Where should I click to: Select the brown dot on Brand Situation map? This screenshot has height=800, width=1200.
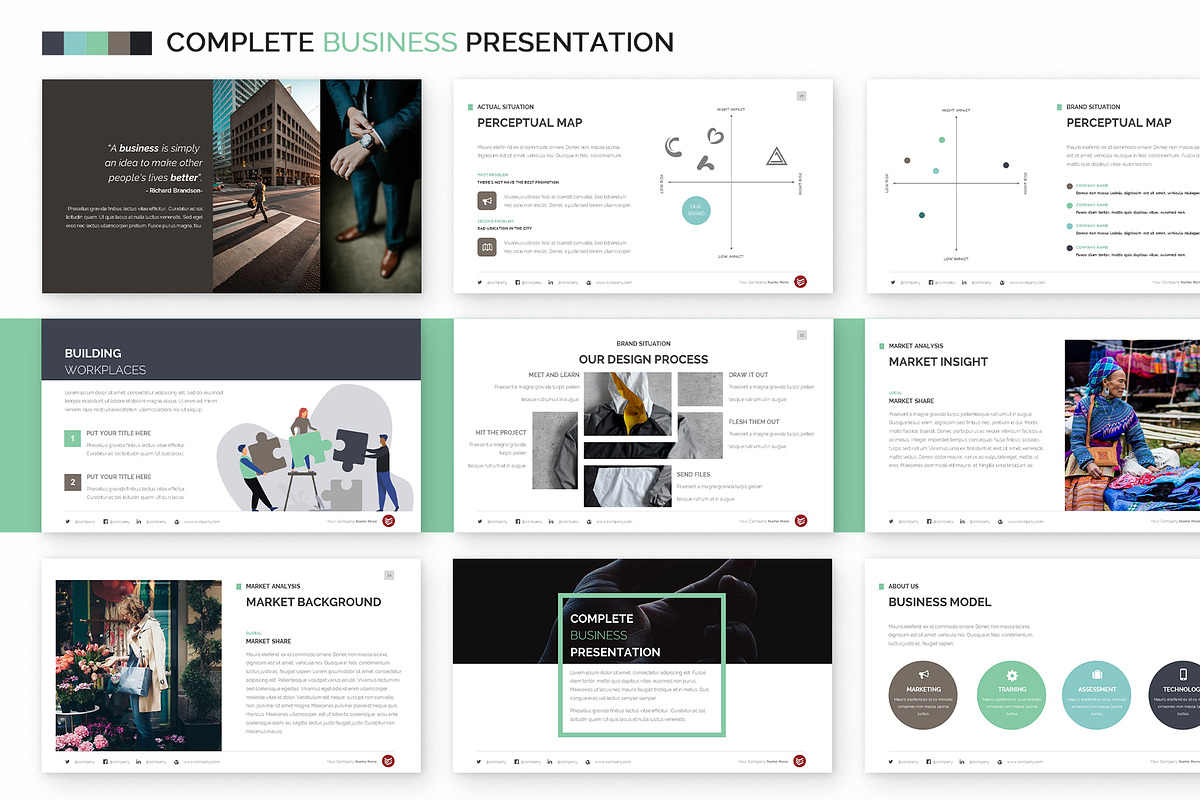coord(907,160)
